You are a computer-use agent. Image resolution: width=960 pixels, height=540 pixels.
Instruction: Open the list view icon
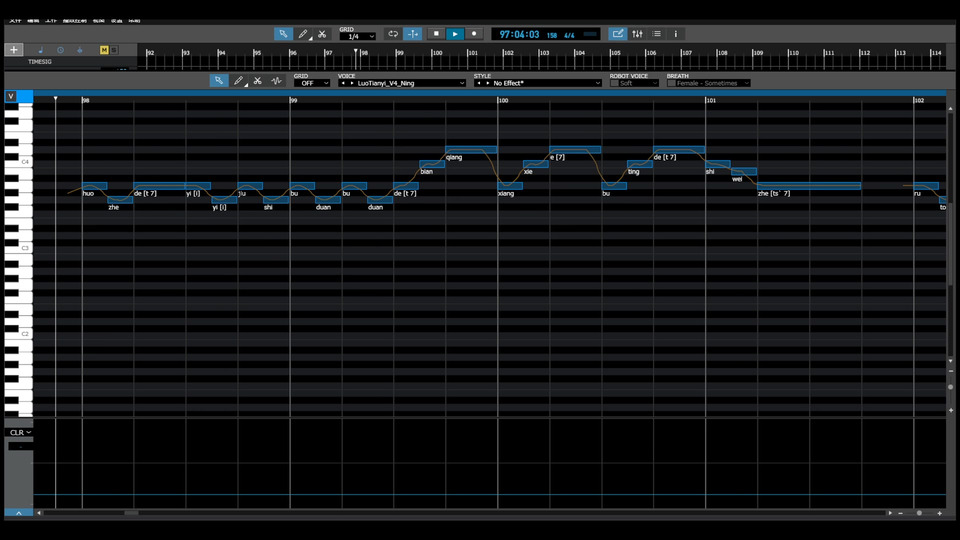pyautogui.click(x=656, y=34)
